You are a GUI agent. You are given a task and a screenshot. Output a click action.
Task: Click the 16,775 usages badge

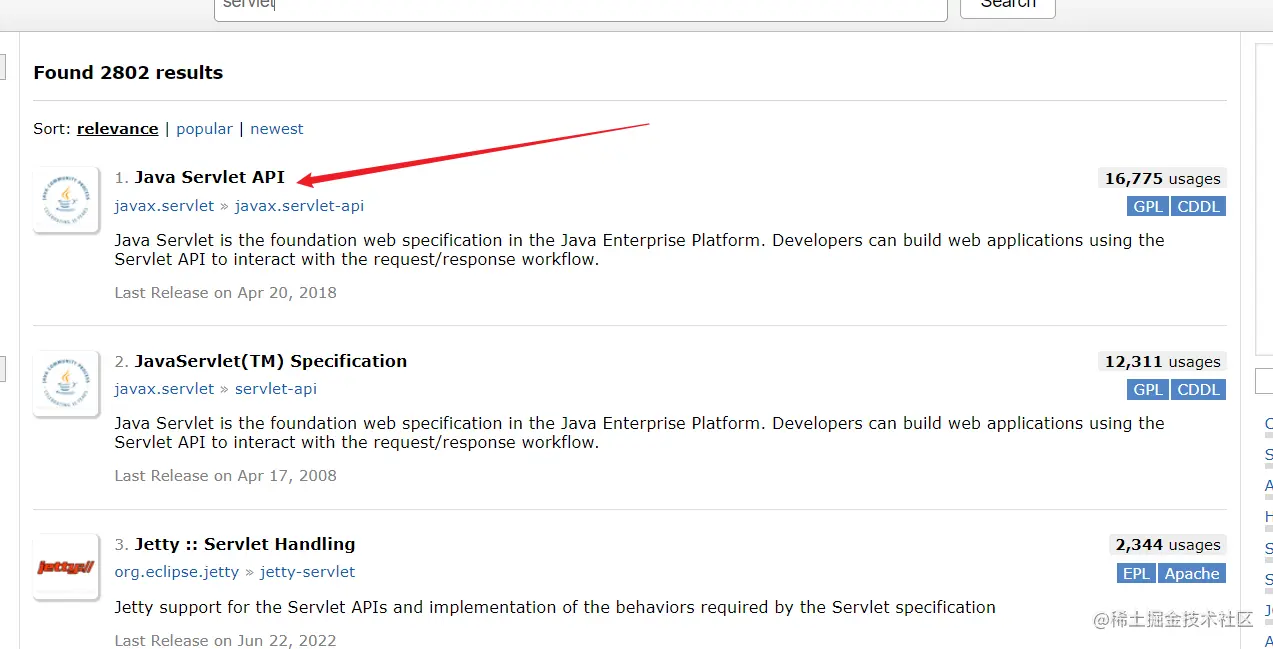tap(1162, 179)
